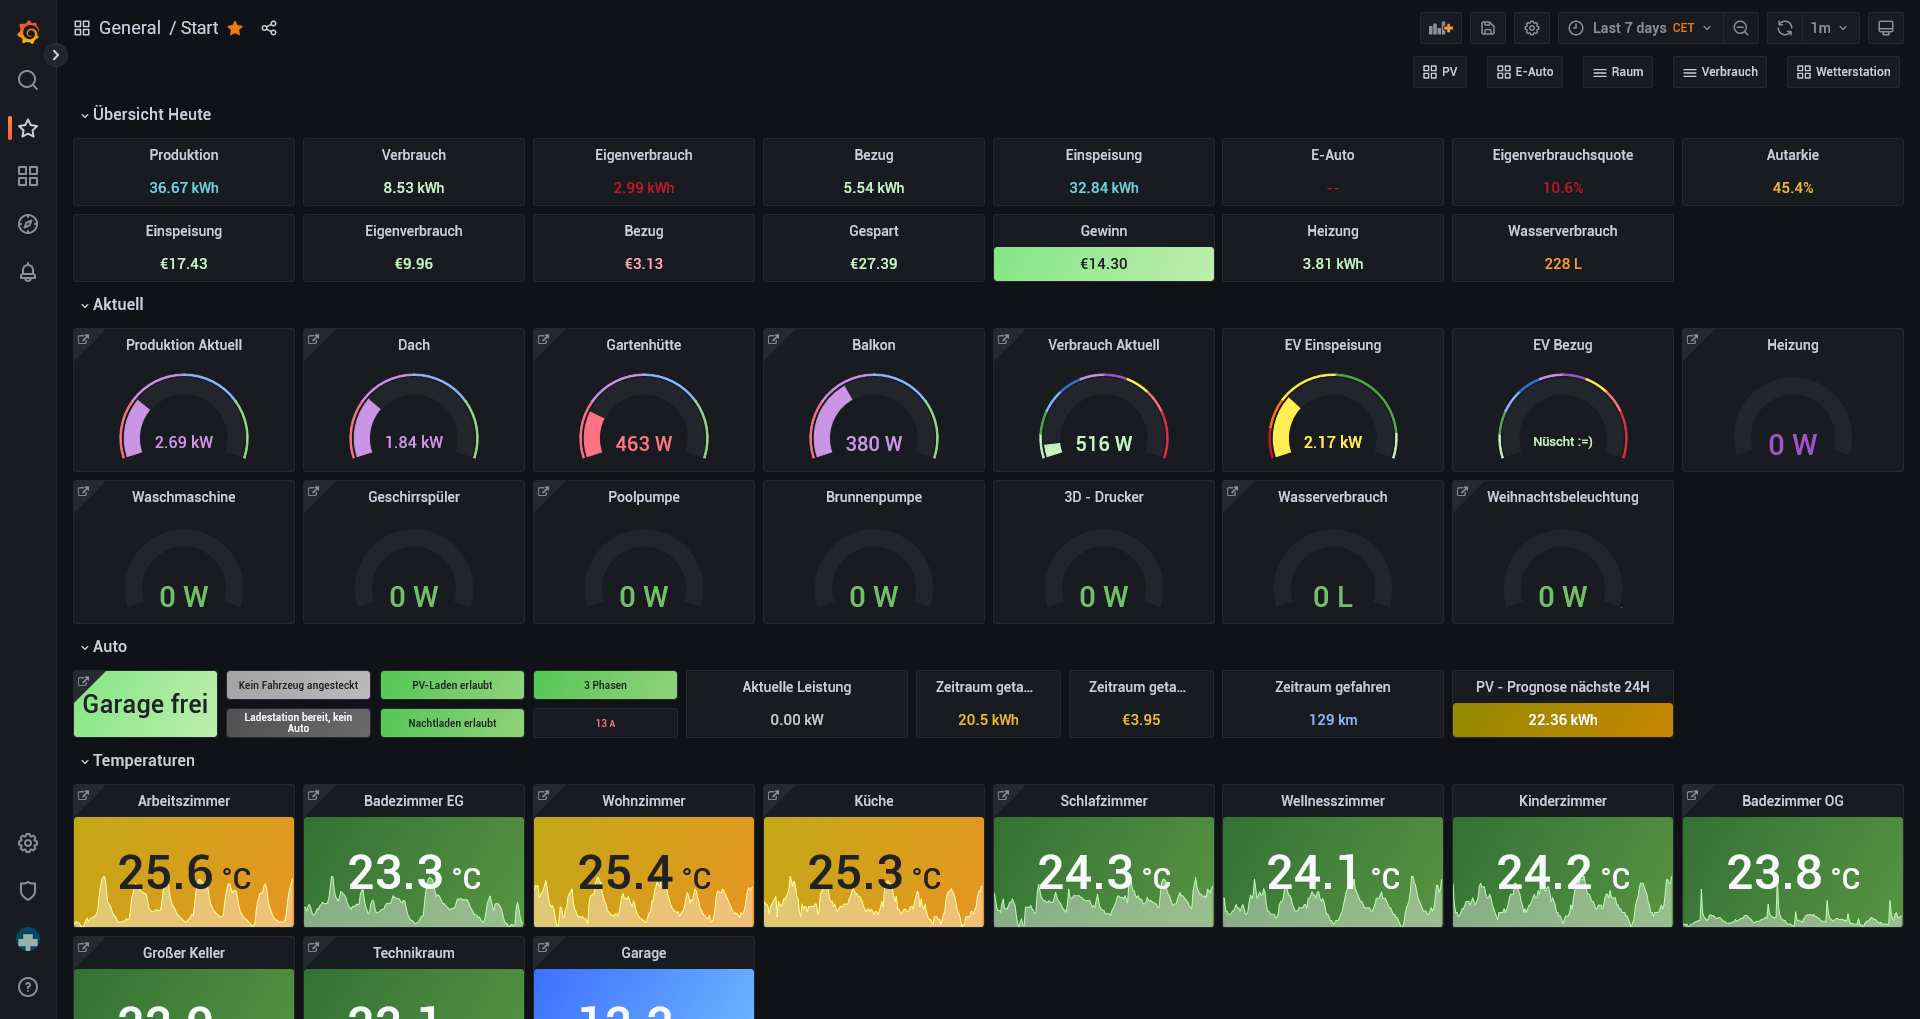Open the Alerting bell icon

coord(28,272)
